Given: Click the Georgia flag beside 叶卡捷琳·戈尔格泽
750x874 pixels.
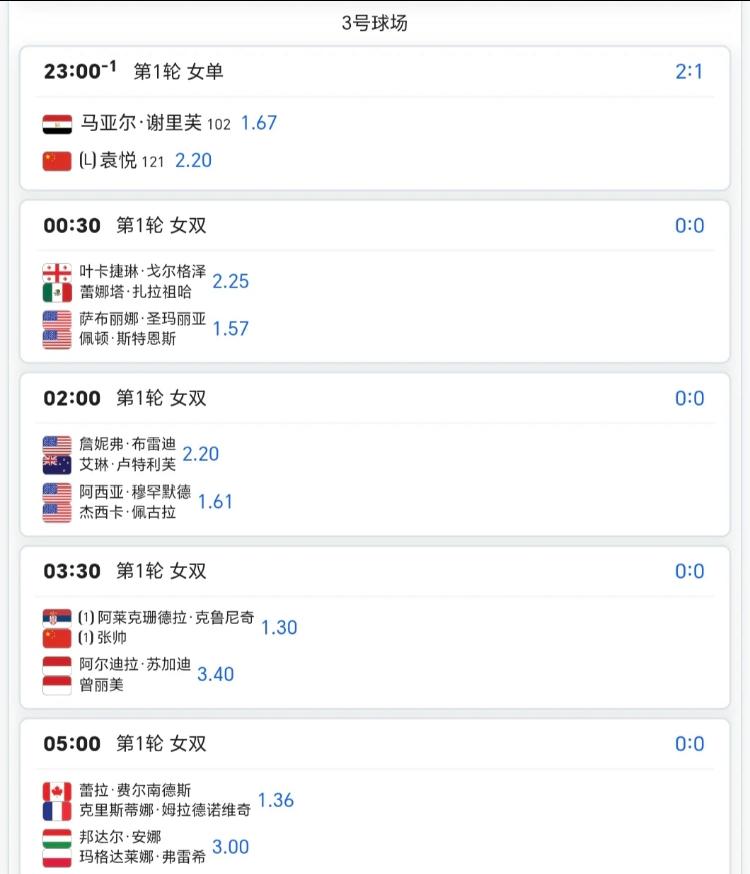Looking at the screenshot, I should click(57, 272).
